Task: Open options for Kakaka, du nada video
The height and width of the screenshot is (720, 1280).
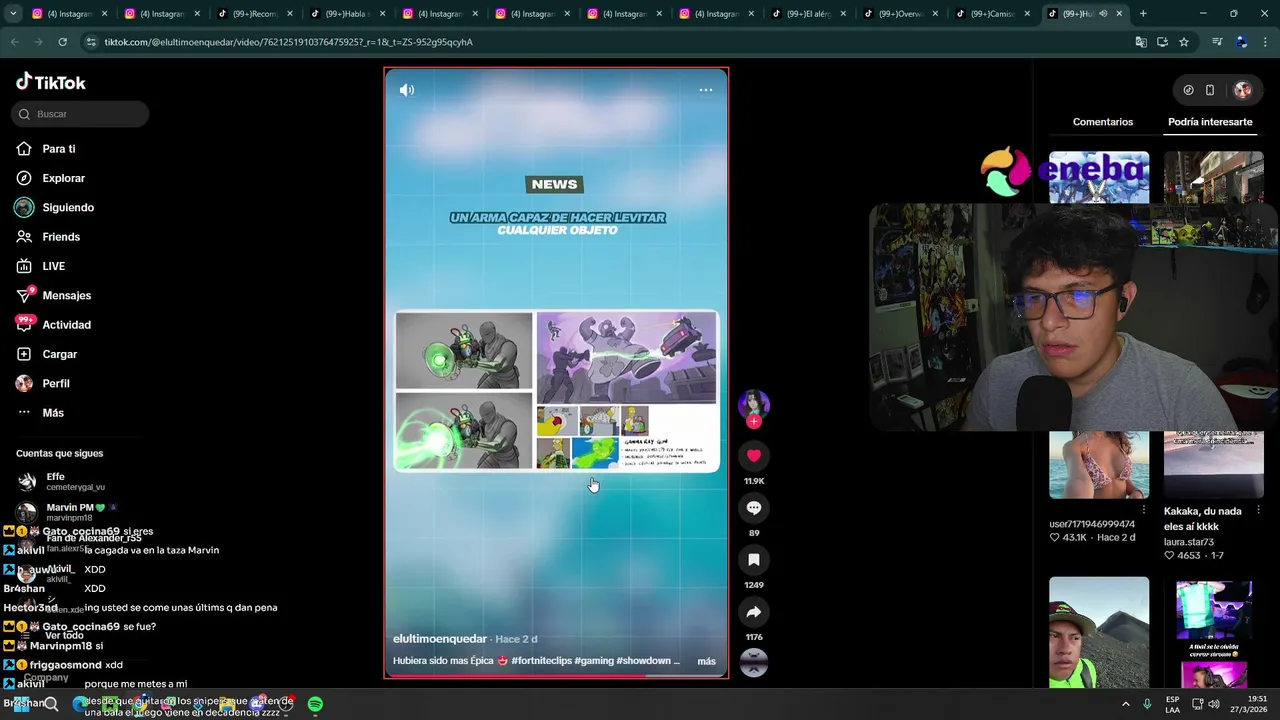Action: (x=1259, y=510)
